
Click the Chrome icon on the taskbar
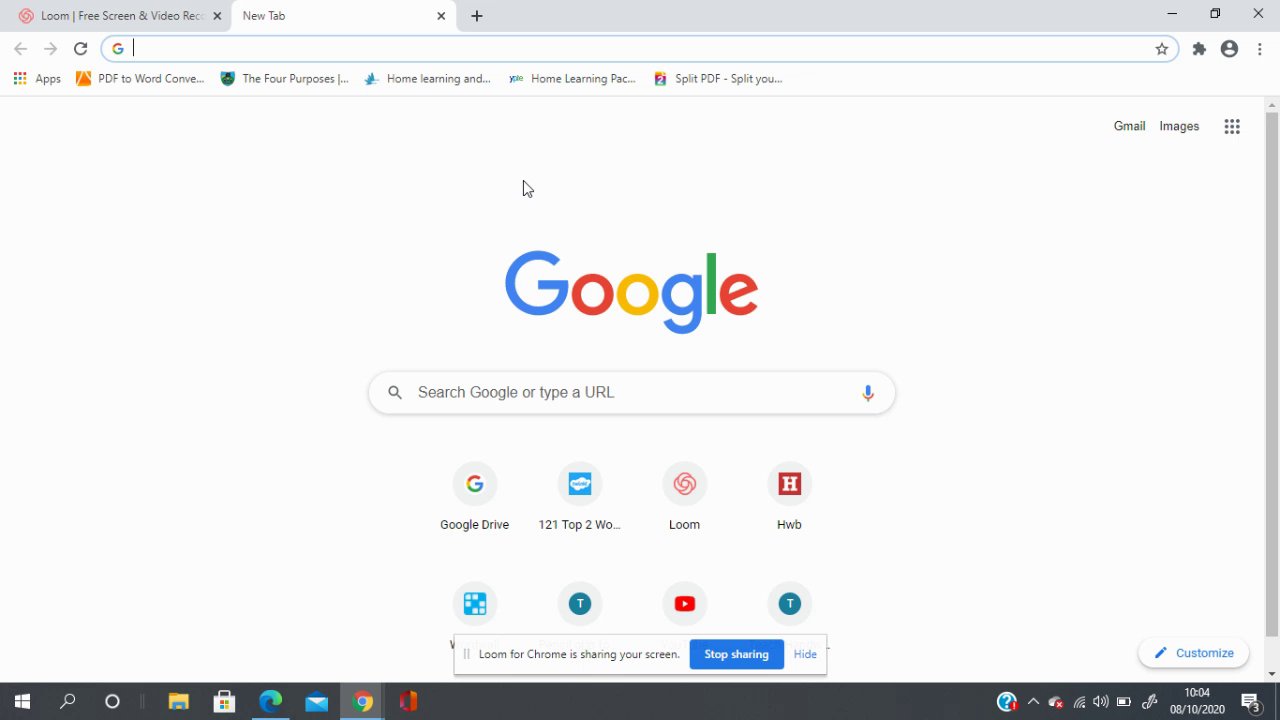pyautogui.click(x=363, y=702)
